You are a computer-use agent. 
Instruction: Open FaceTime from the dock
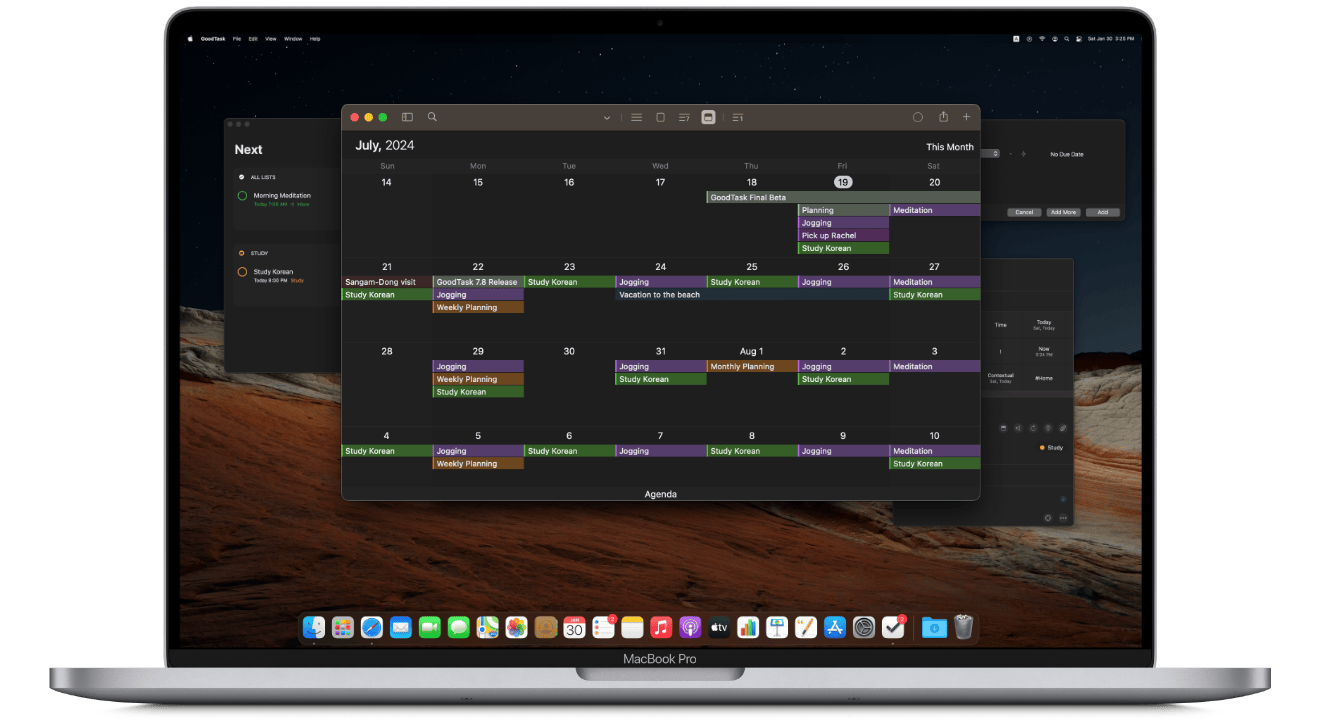(430, 627)
